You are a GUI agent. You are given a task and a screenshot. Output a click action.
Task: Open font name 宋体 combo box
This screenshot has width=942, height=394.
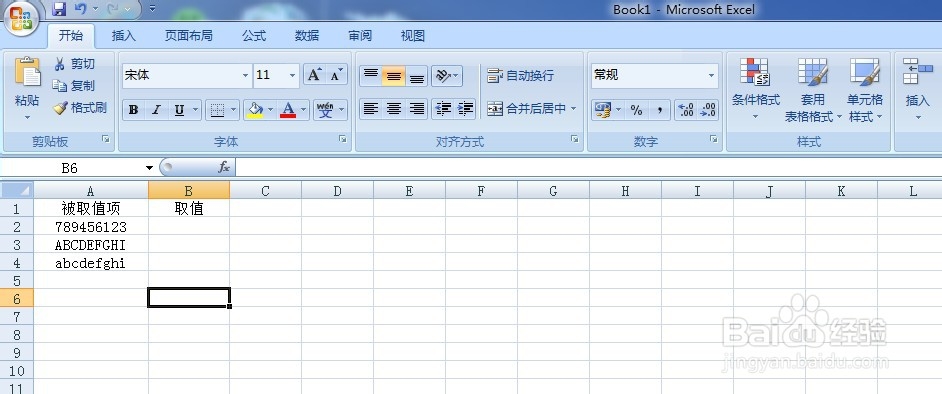tap(187, 75)
